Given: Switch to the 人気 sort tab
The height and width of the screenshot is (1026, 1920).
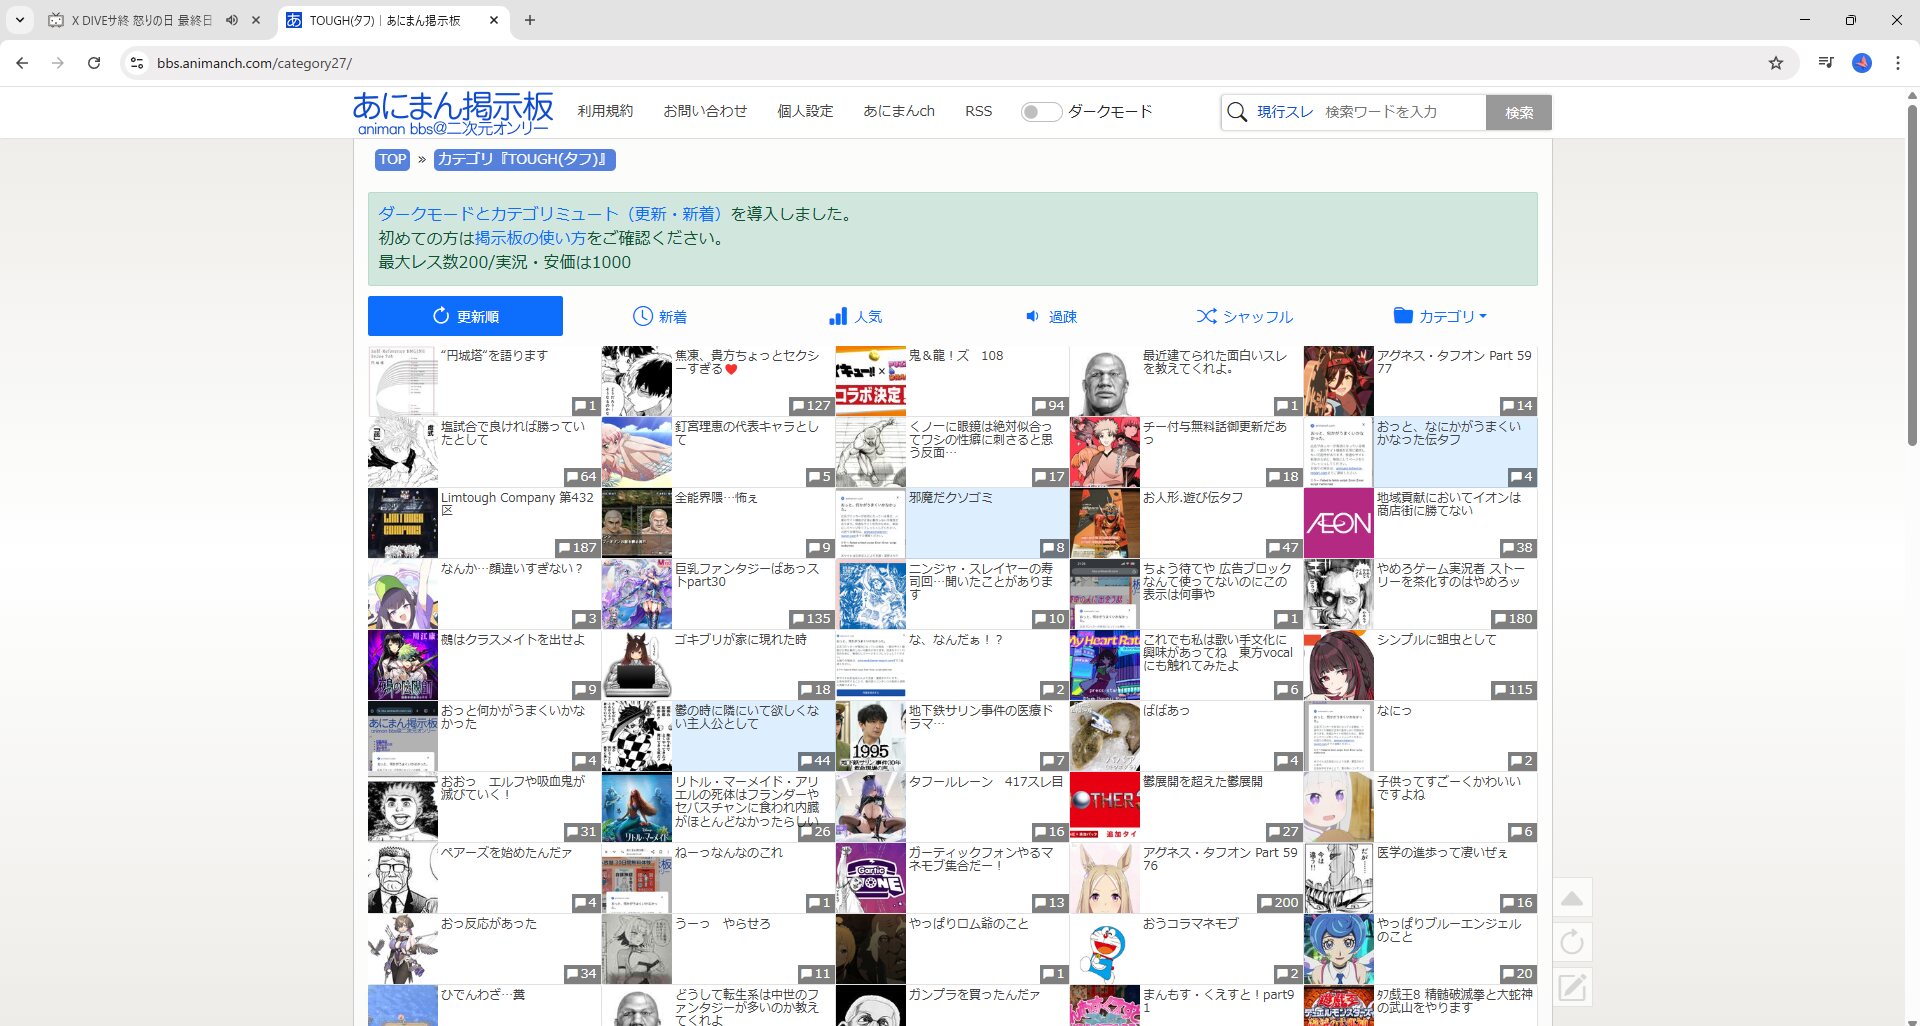Looking at the screenshot, I should point(855,316).
